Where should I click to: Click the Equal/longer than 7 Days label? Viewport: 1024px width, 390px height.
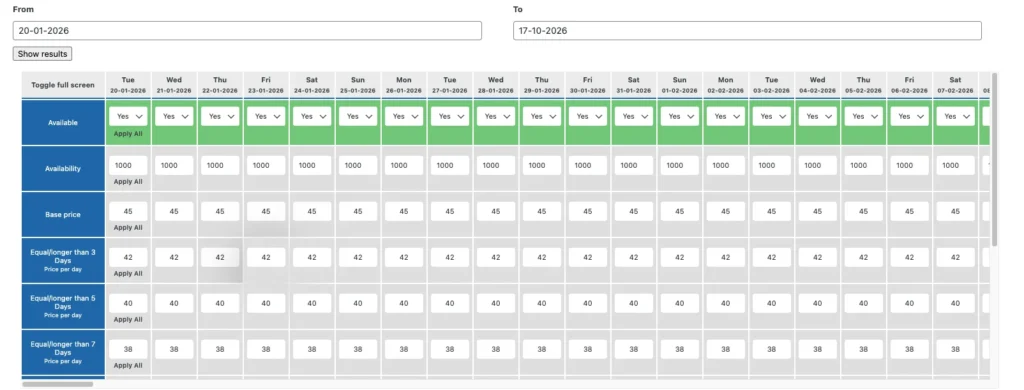(63, 352)
